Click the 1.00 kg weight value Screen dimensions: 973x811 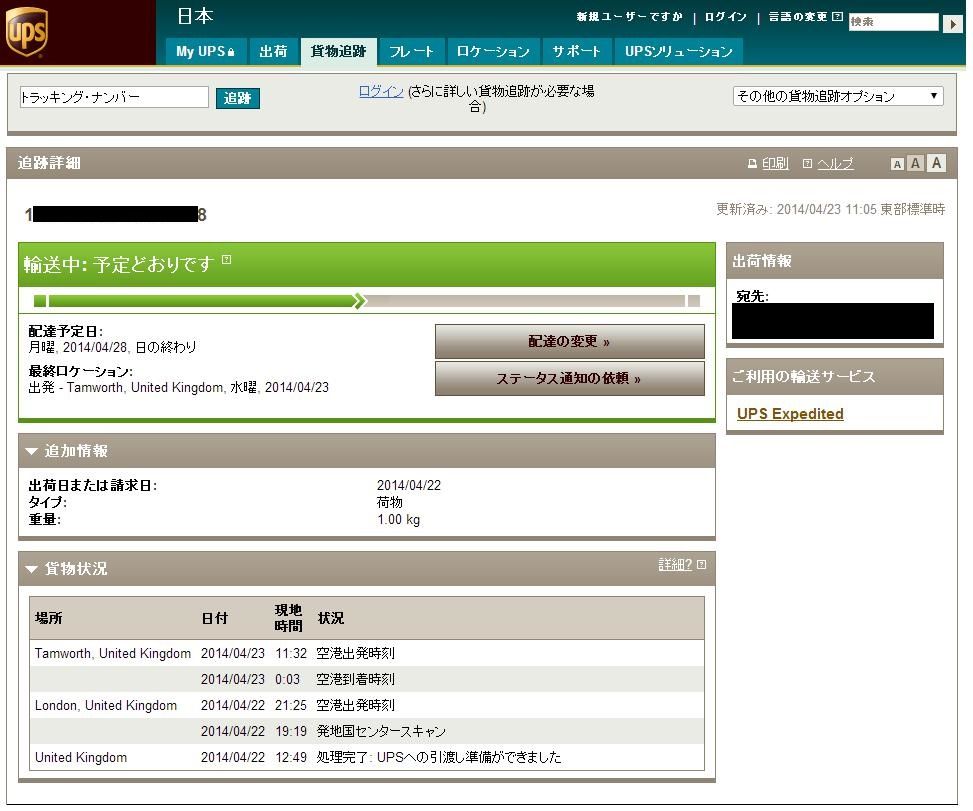click(398, 519)
